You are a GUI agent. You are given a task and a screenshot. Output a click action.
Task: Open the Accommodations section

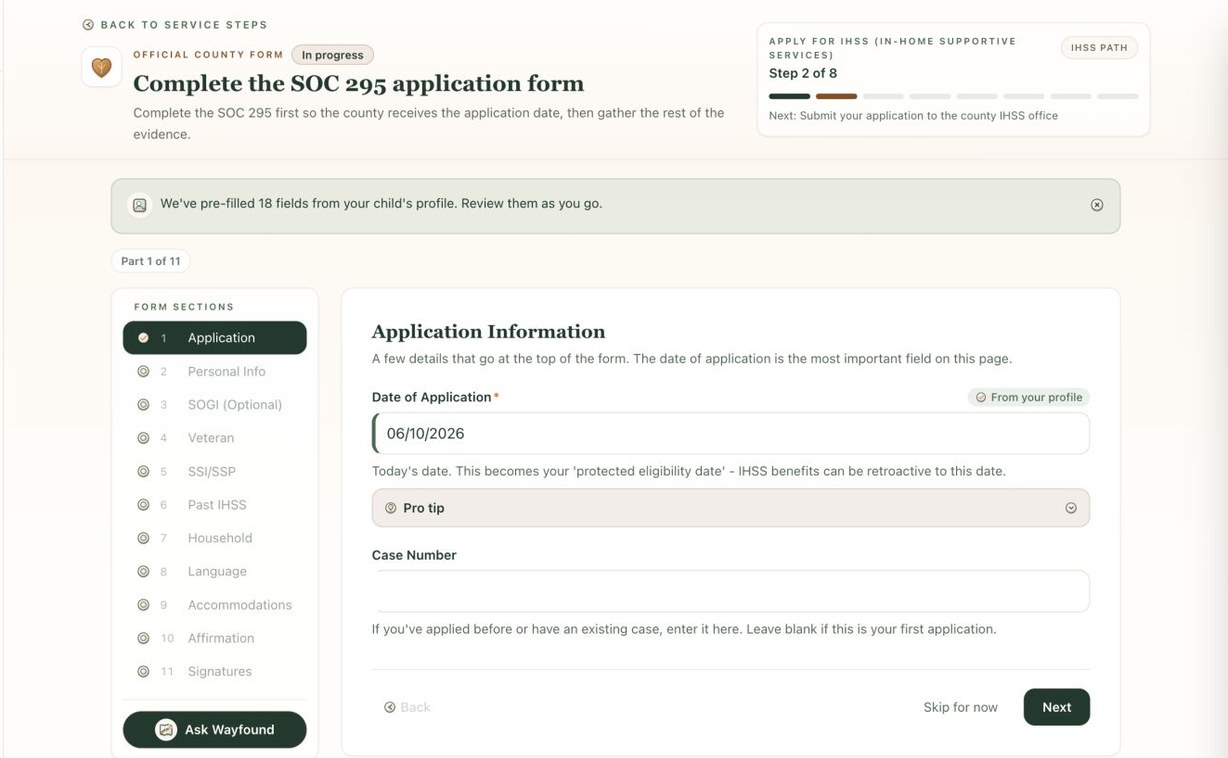215,605
